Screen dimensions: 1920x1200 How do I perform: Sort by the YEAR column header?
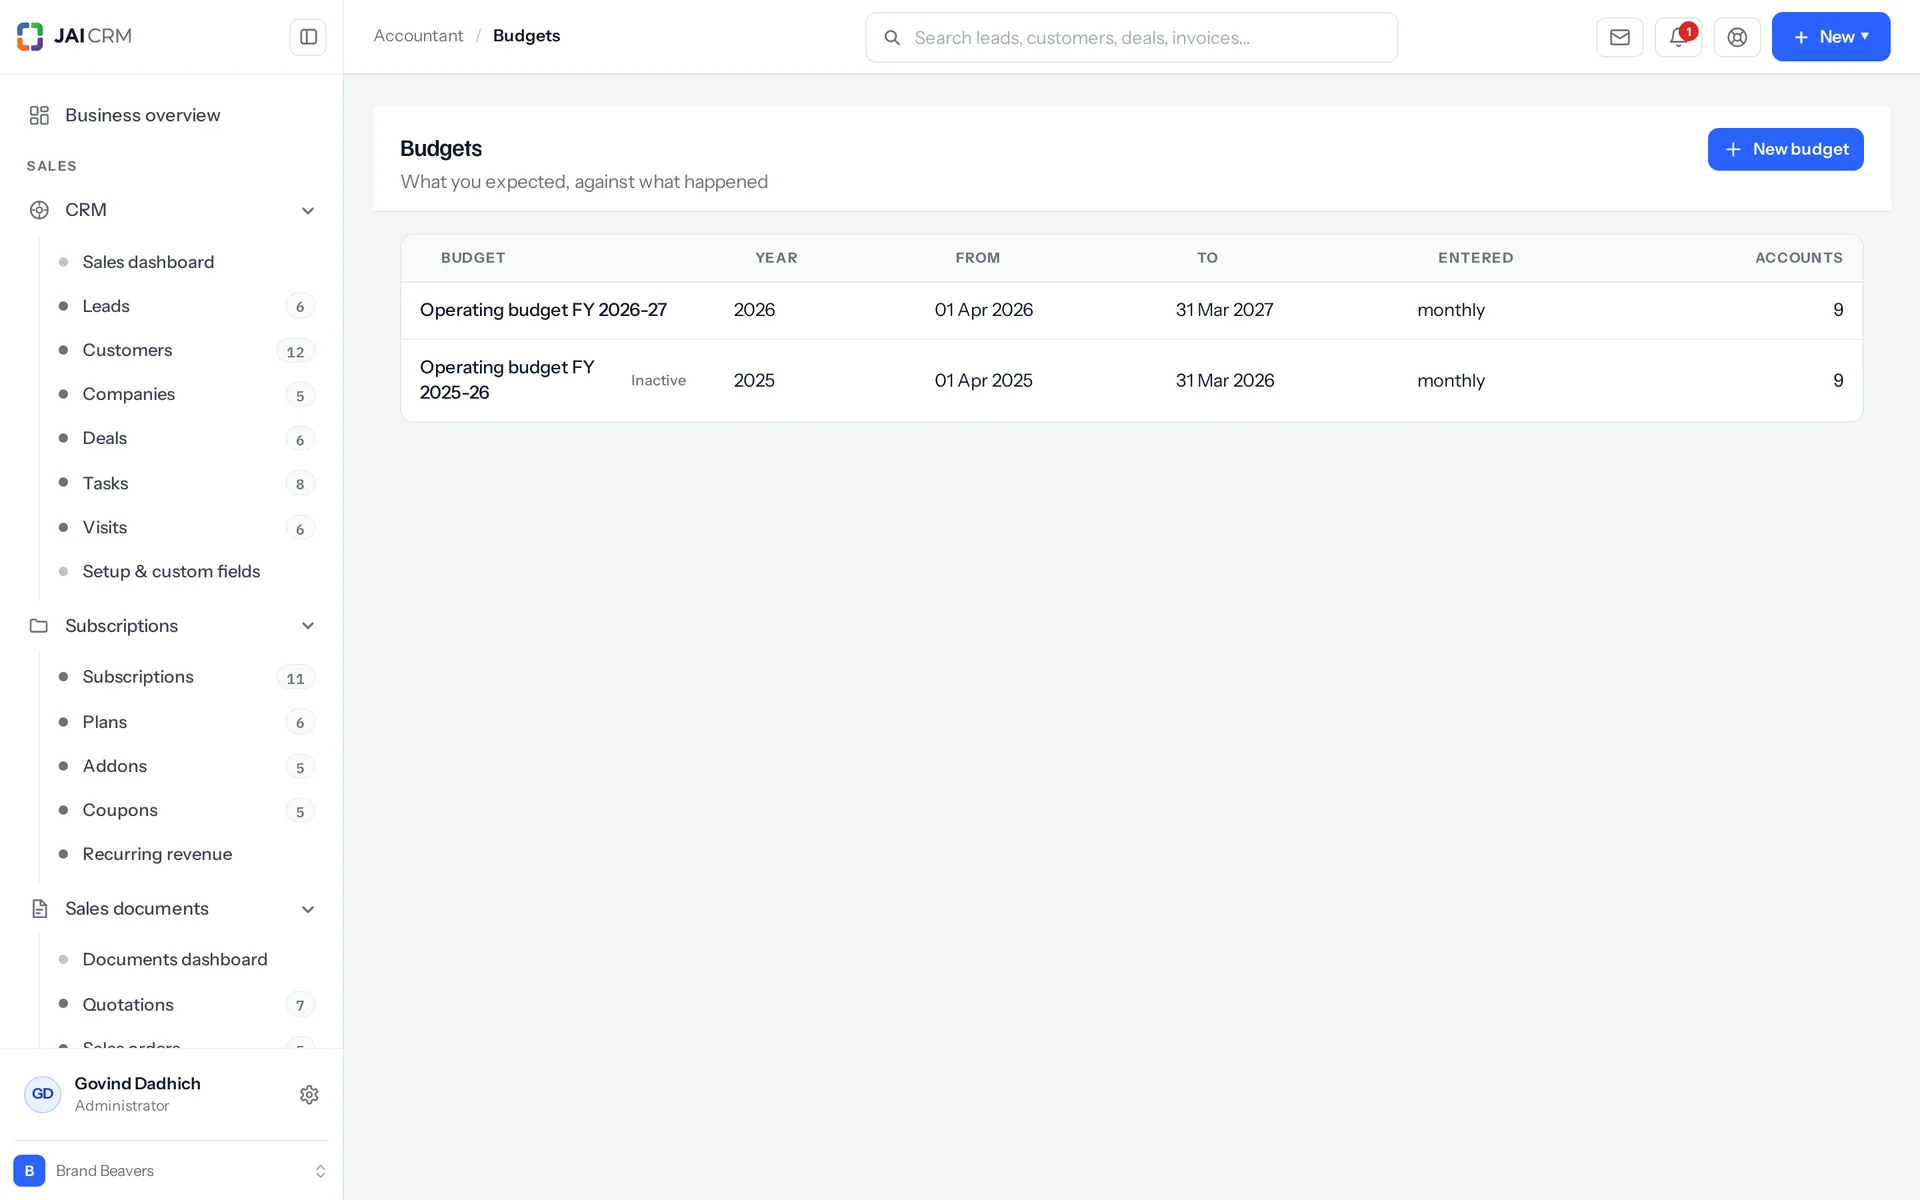pyautogui.click(x=776, y=258)
